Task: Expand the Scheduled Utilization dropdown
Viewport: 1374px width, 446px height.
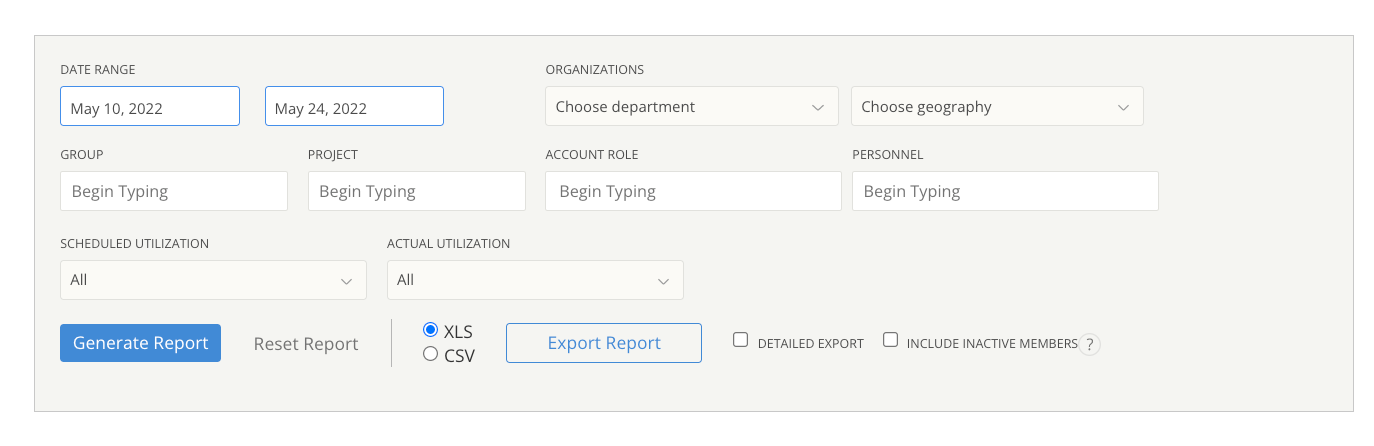Action: [x=213, y=280]
